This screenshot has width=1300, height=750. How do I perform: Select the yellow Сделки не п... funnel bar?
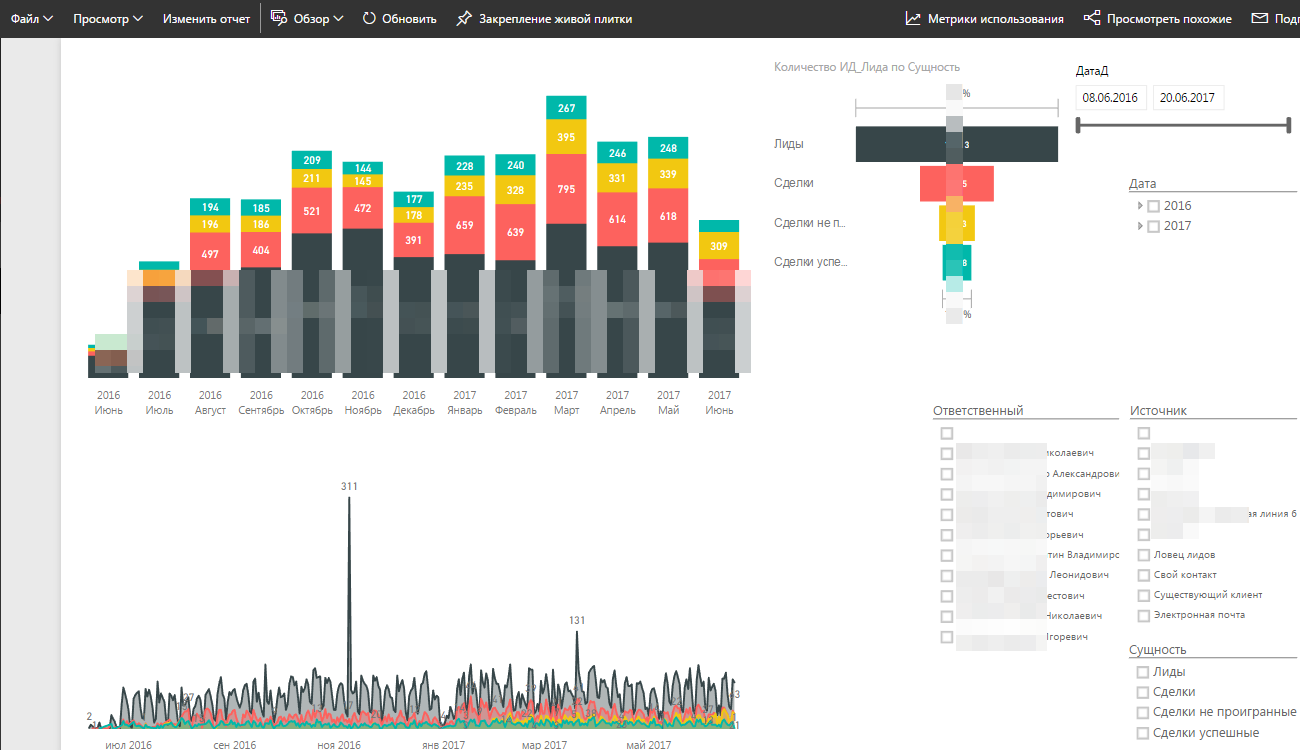pyautogui.click(x=957, y=223)
